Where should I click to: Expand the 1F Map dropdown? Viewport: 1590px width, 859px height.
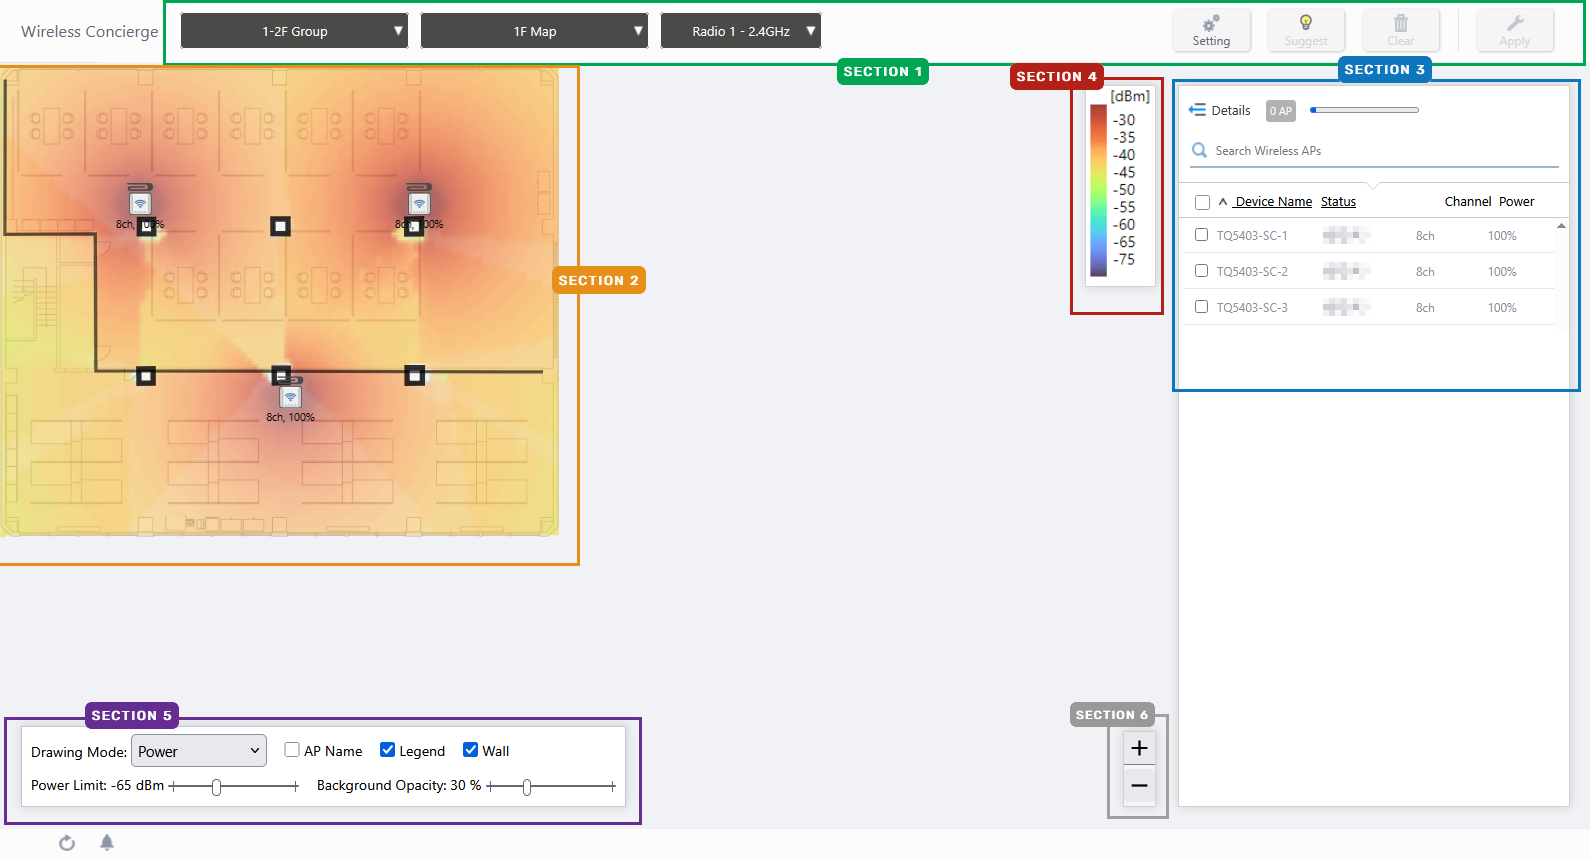pos(534,31)
